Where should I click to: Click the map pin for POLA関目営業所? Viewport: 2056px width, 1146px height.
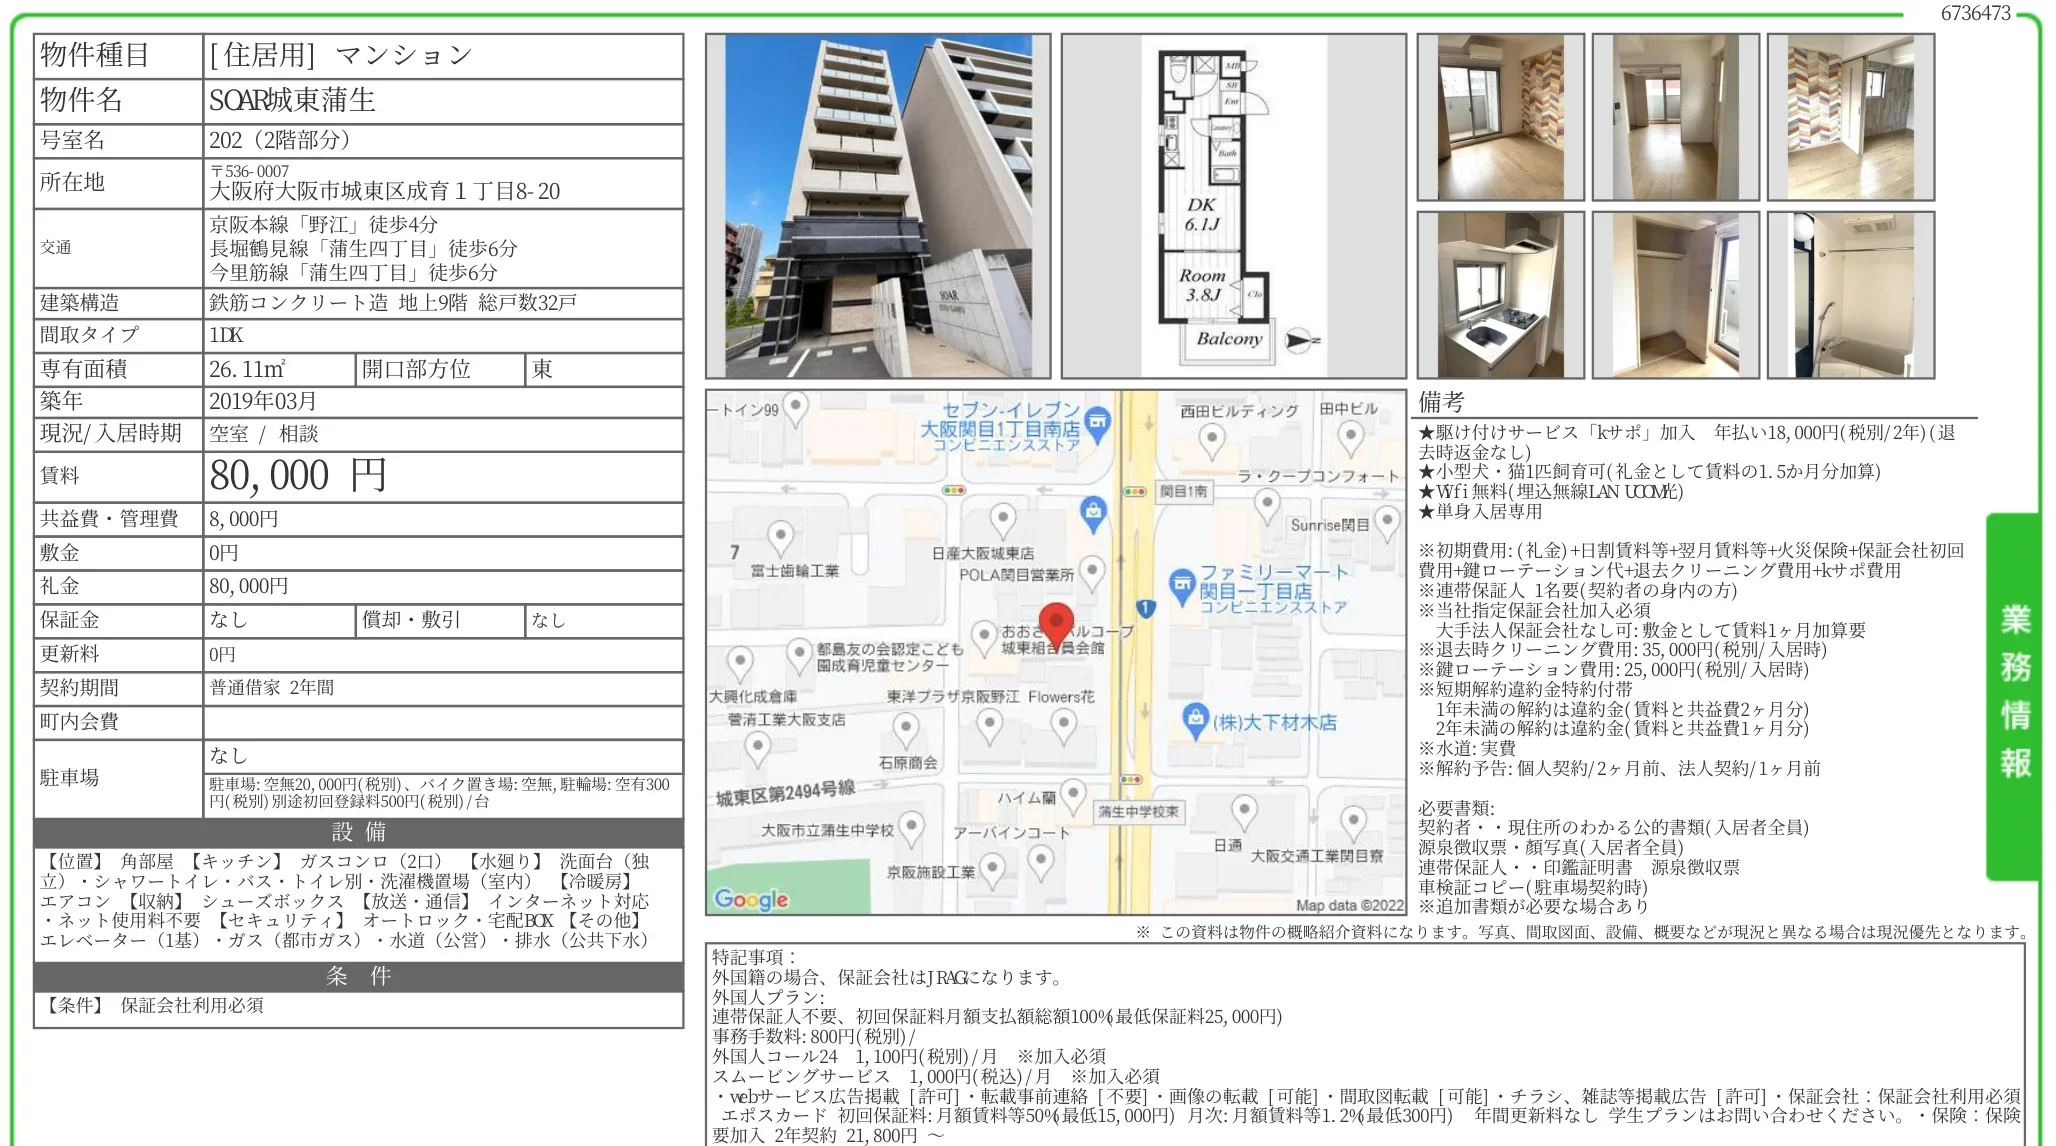[x=1093, y=573]
